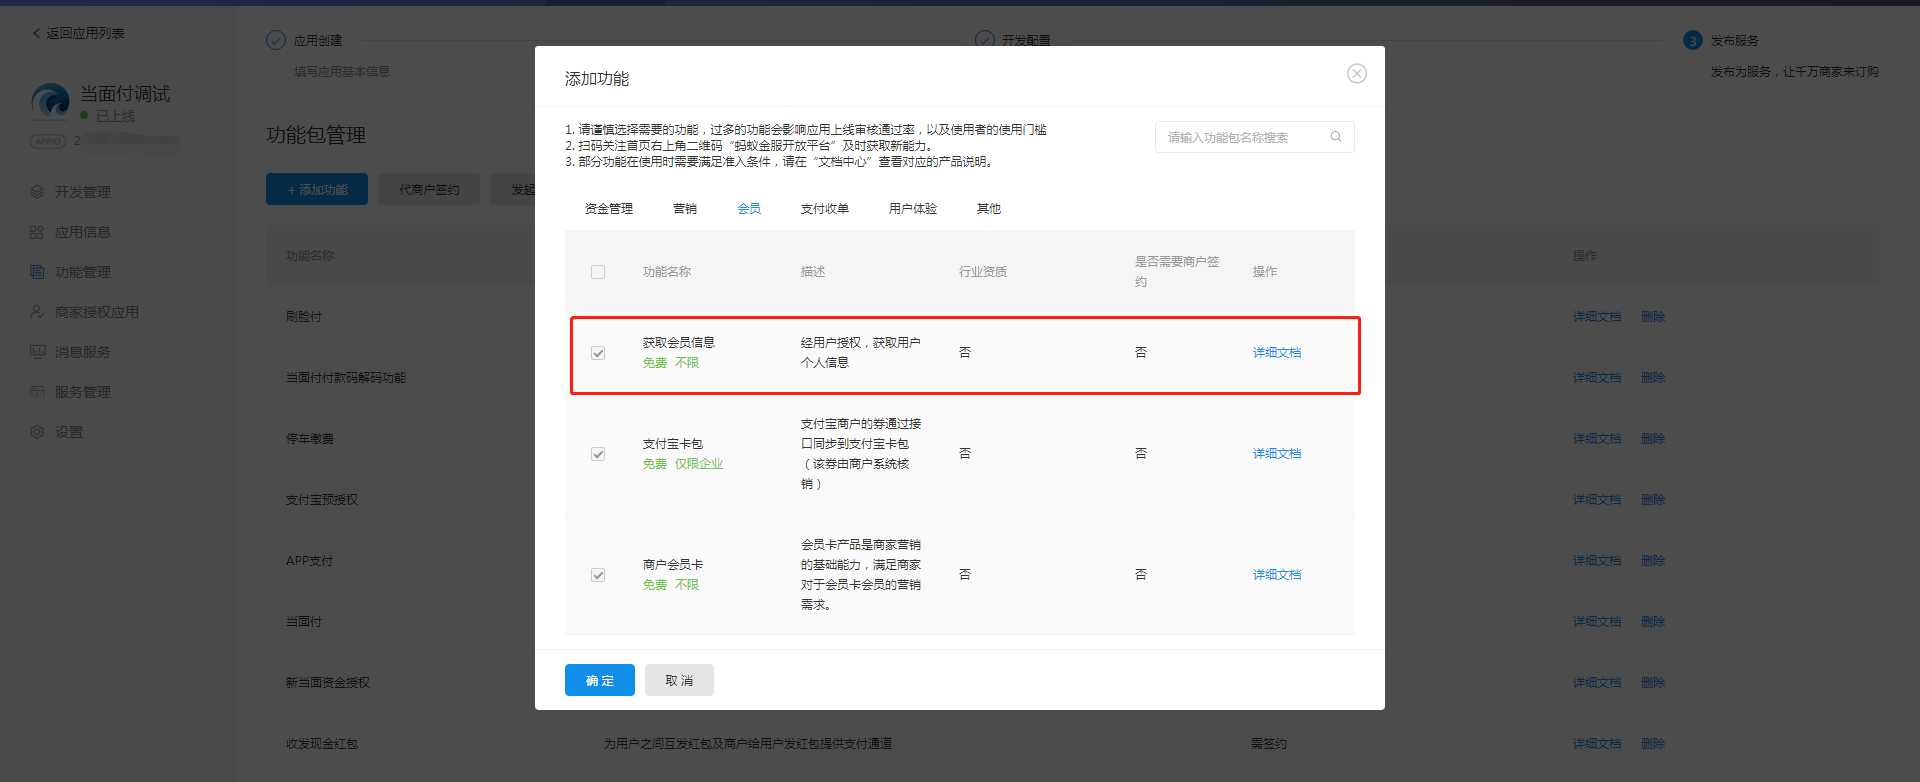Click the 支付宝卡包 feature name
The width and height of the screenshot is (1920, 782).
[x=673, y=444]
